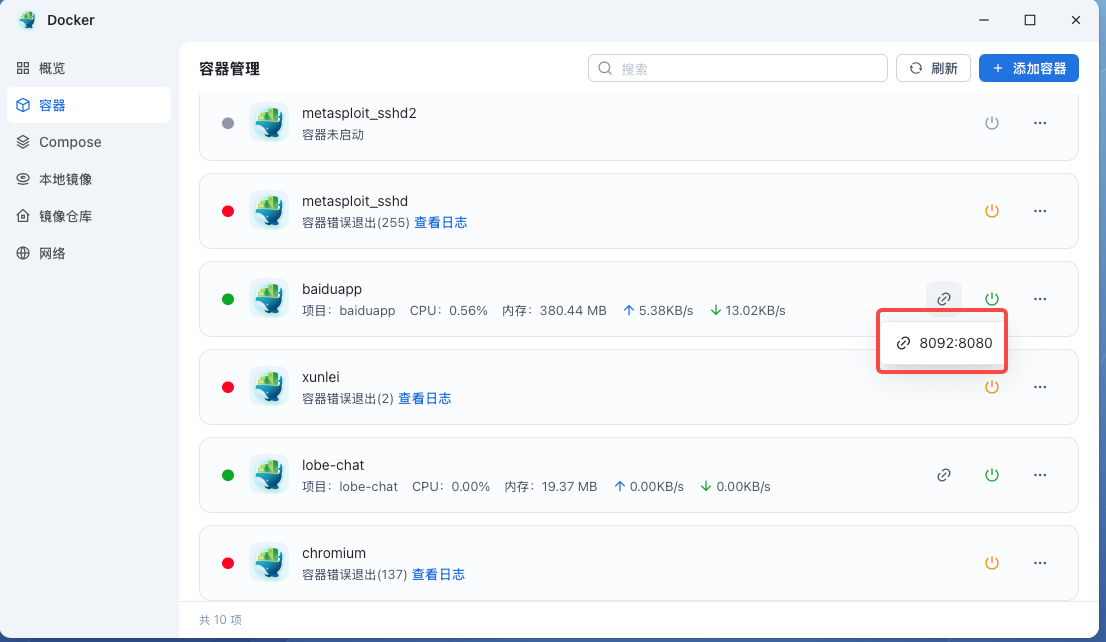The height and width of the screenshot is (642, 1106).
Task: View logs link for chromium
Action: [x=438, y=575]
